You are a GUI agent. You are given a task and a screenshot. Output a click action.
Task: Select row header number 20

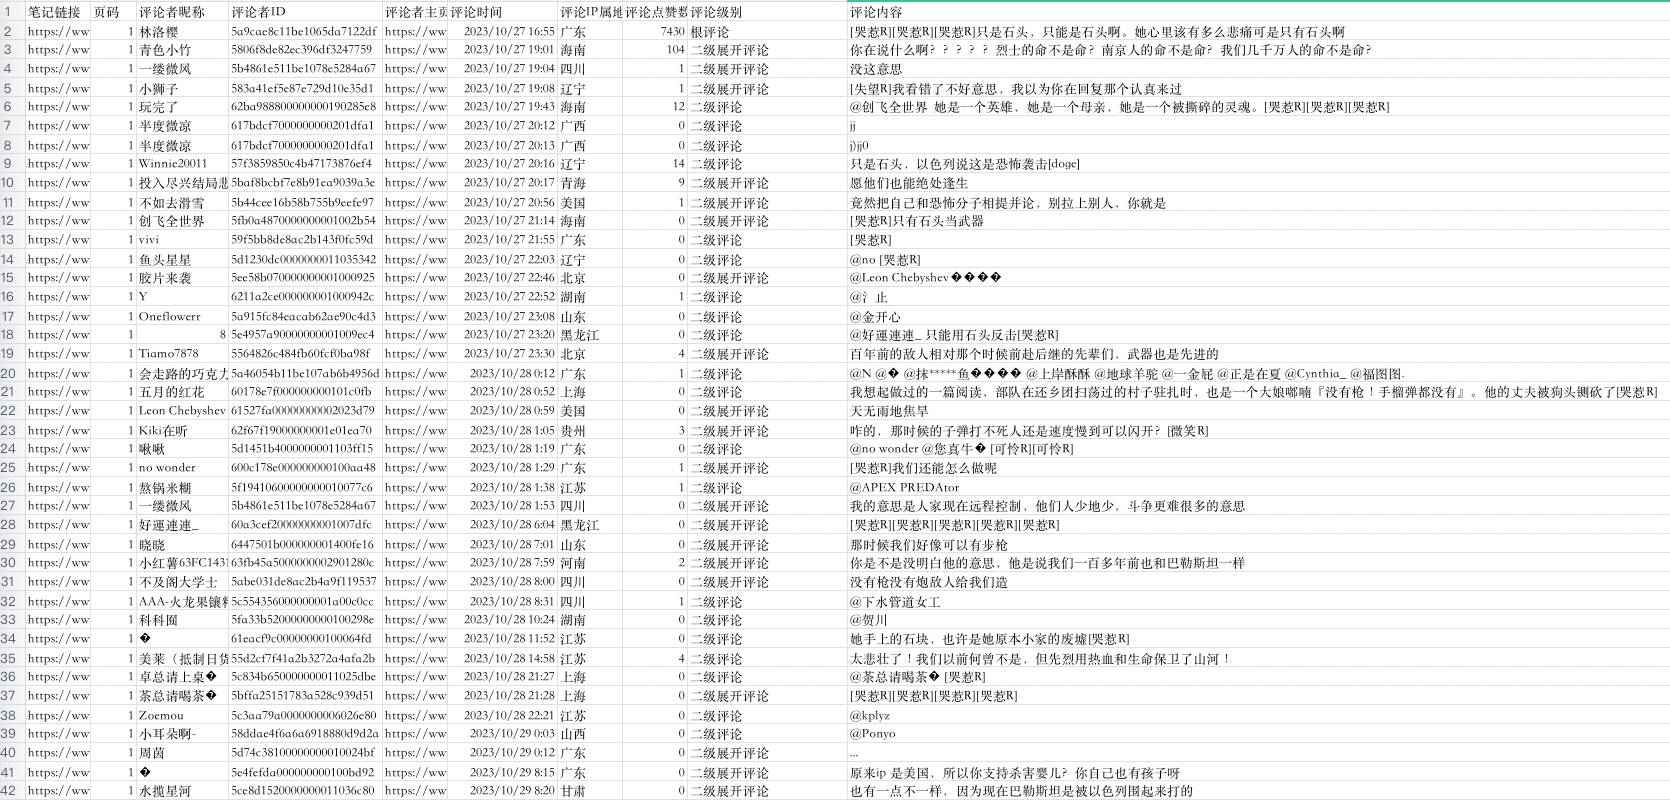pos(12,373)
